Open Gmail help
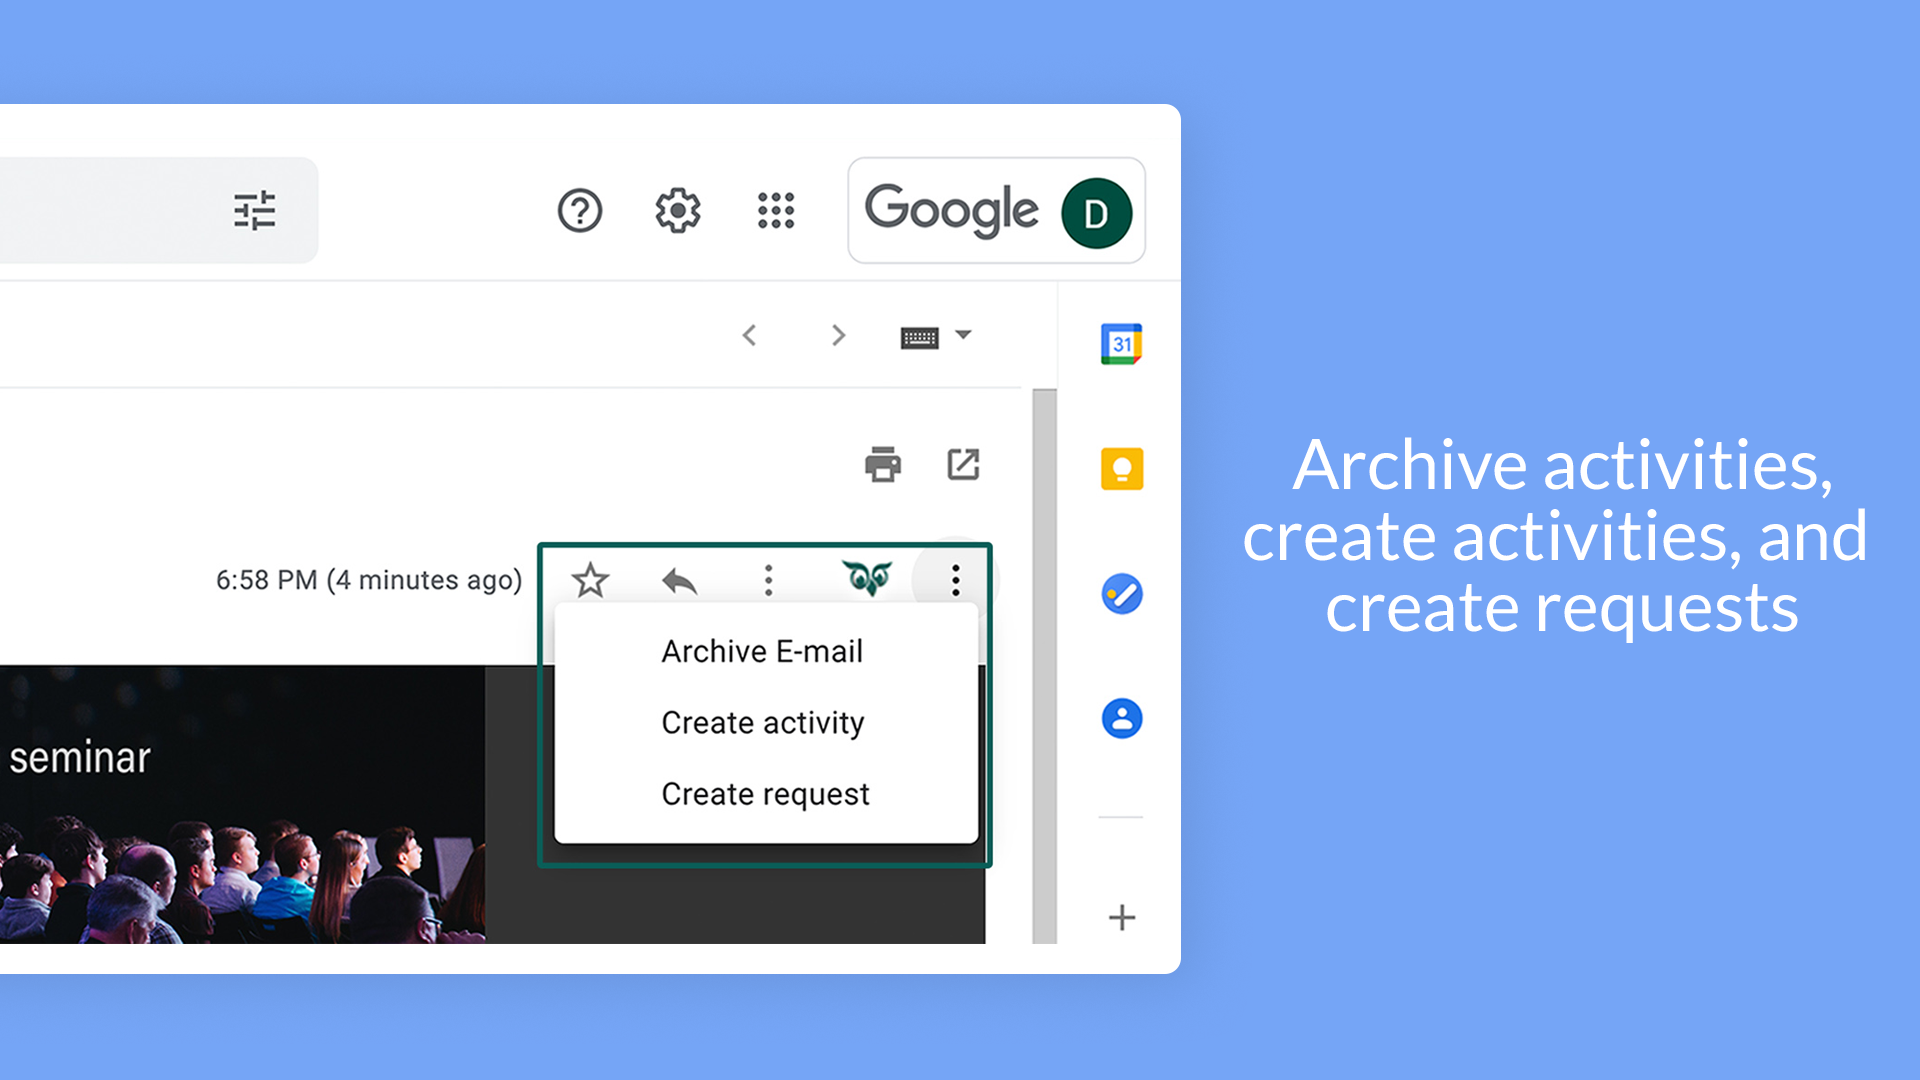The image size is (1920, 1080). 580,211
